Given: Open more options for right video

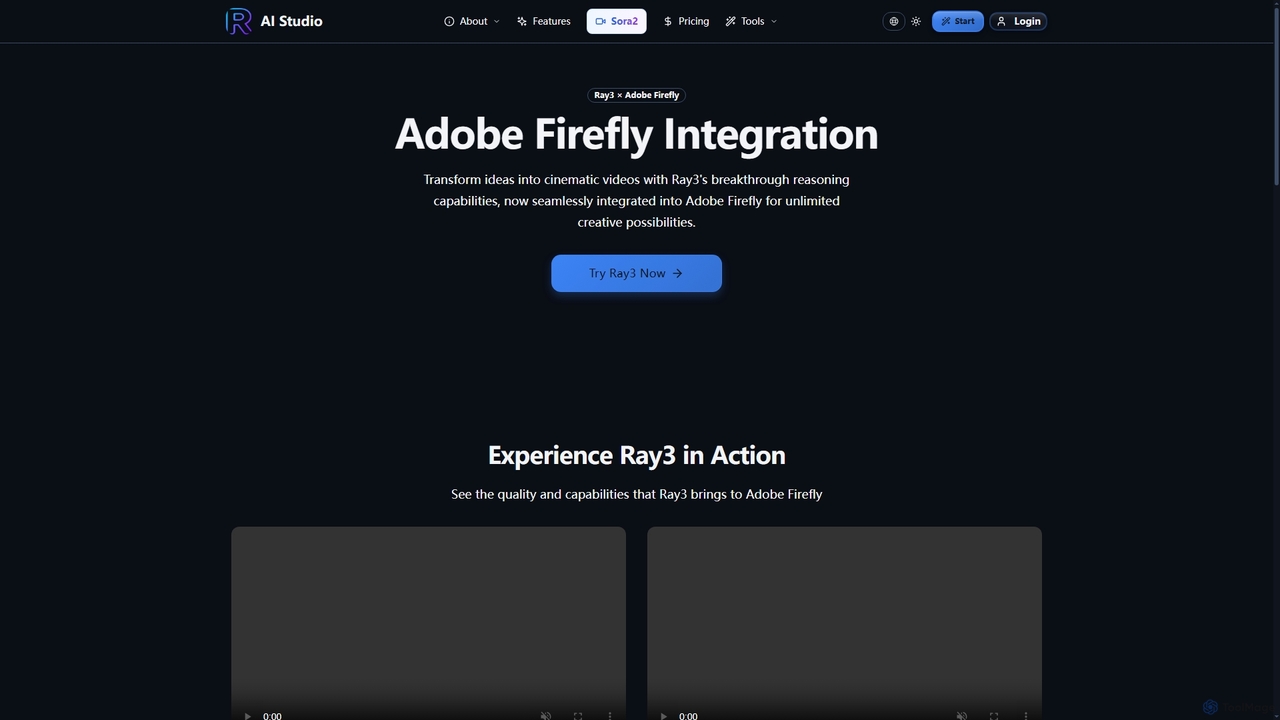Looking at the screenshot, I should coord(1026,715).
